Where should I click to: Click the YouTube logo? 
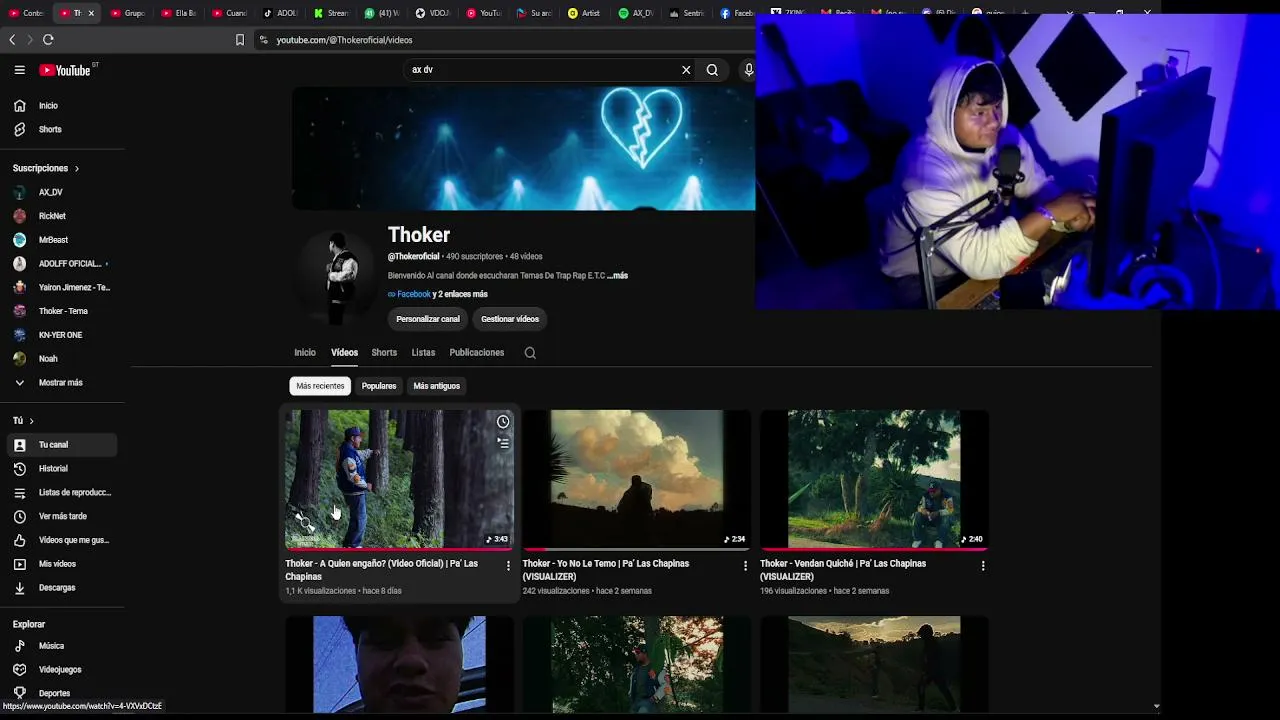(x=65, y=70)
